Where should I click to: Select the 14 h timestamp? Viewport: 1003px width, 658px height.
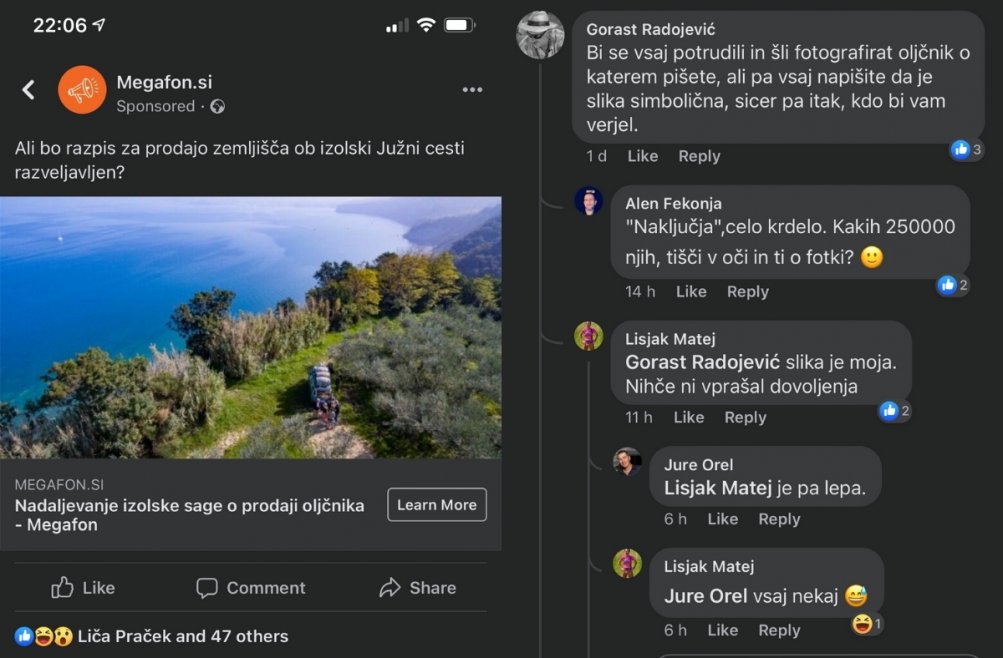click(640, 292)
